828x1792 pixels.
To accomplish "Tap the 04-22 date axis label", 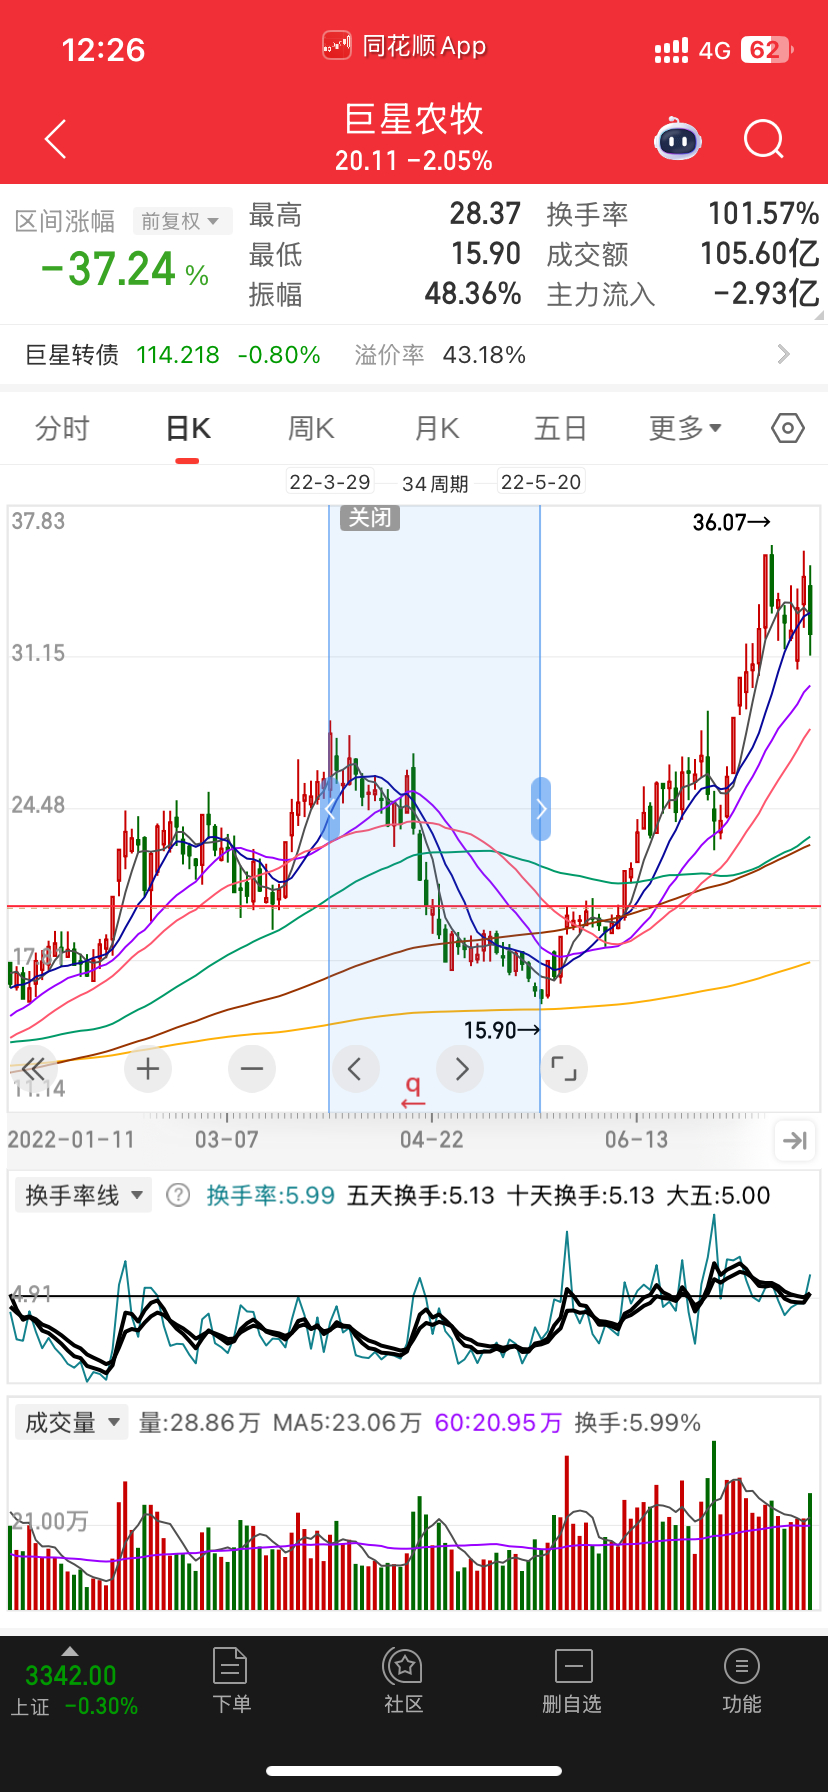I will coord(432,1140).
